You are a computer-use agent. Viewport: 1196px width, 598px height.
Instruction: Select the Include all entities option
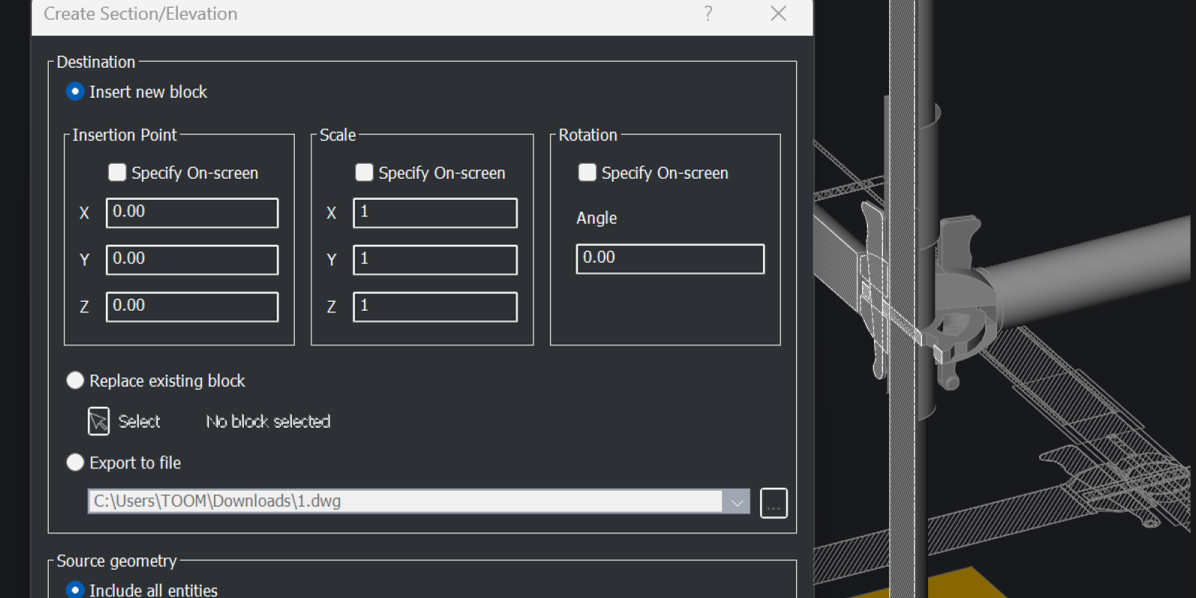[x=74, y=590]
